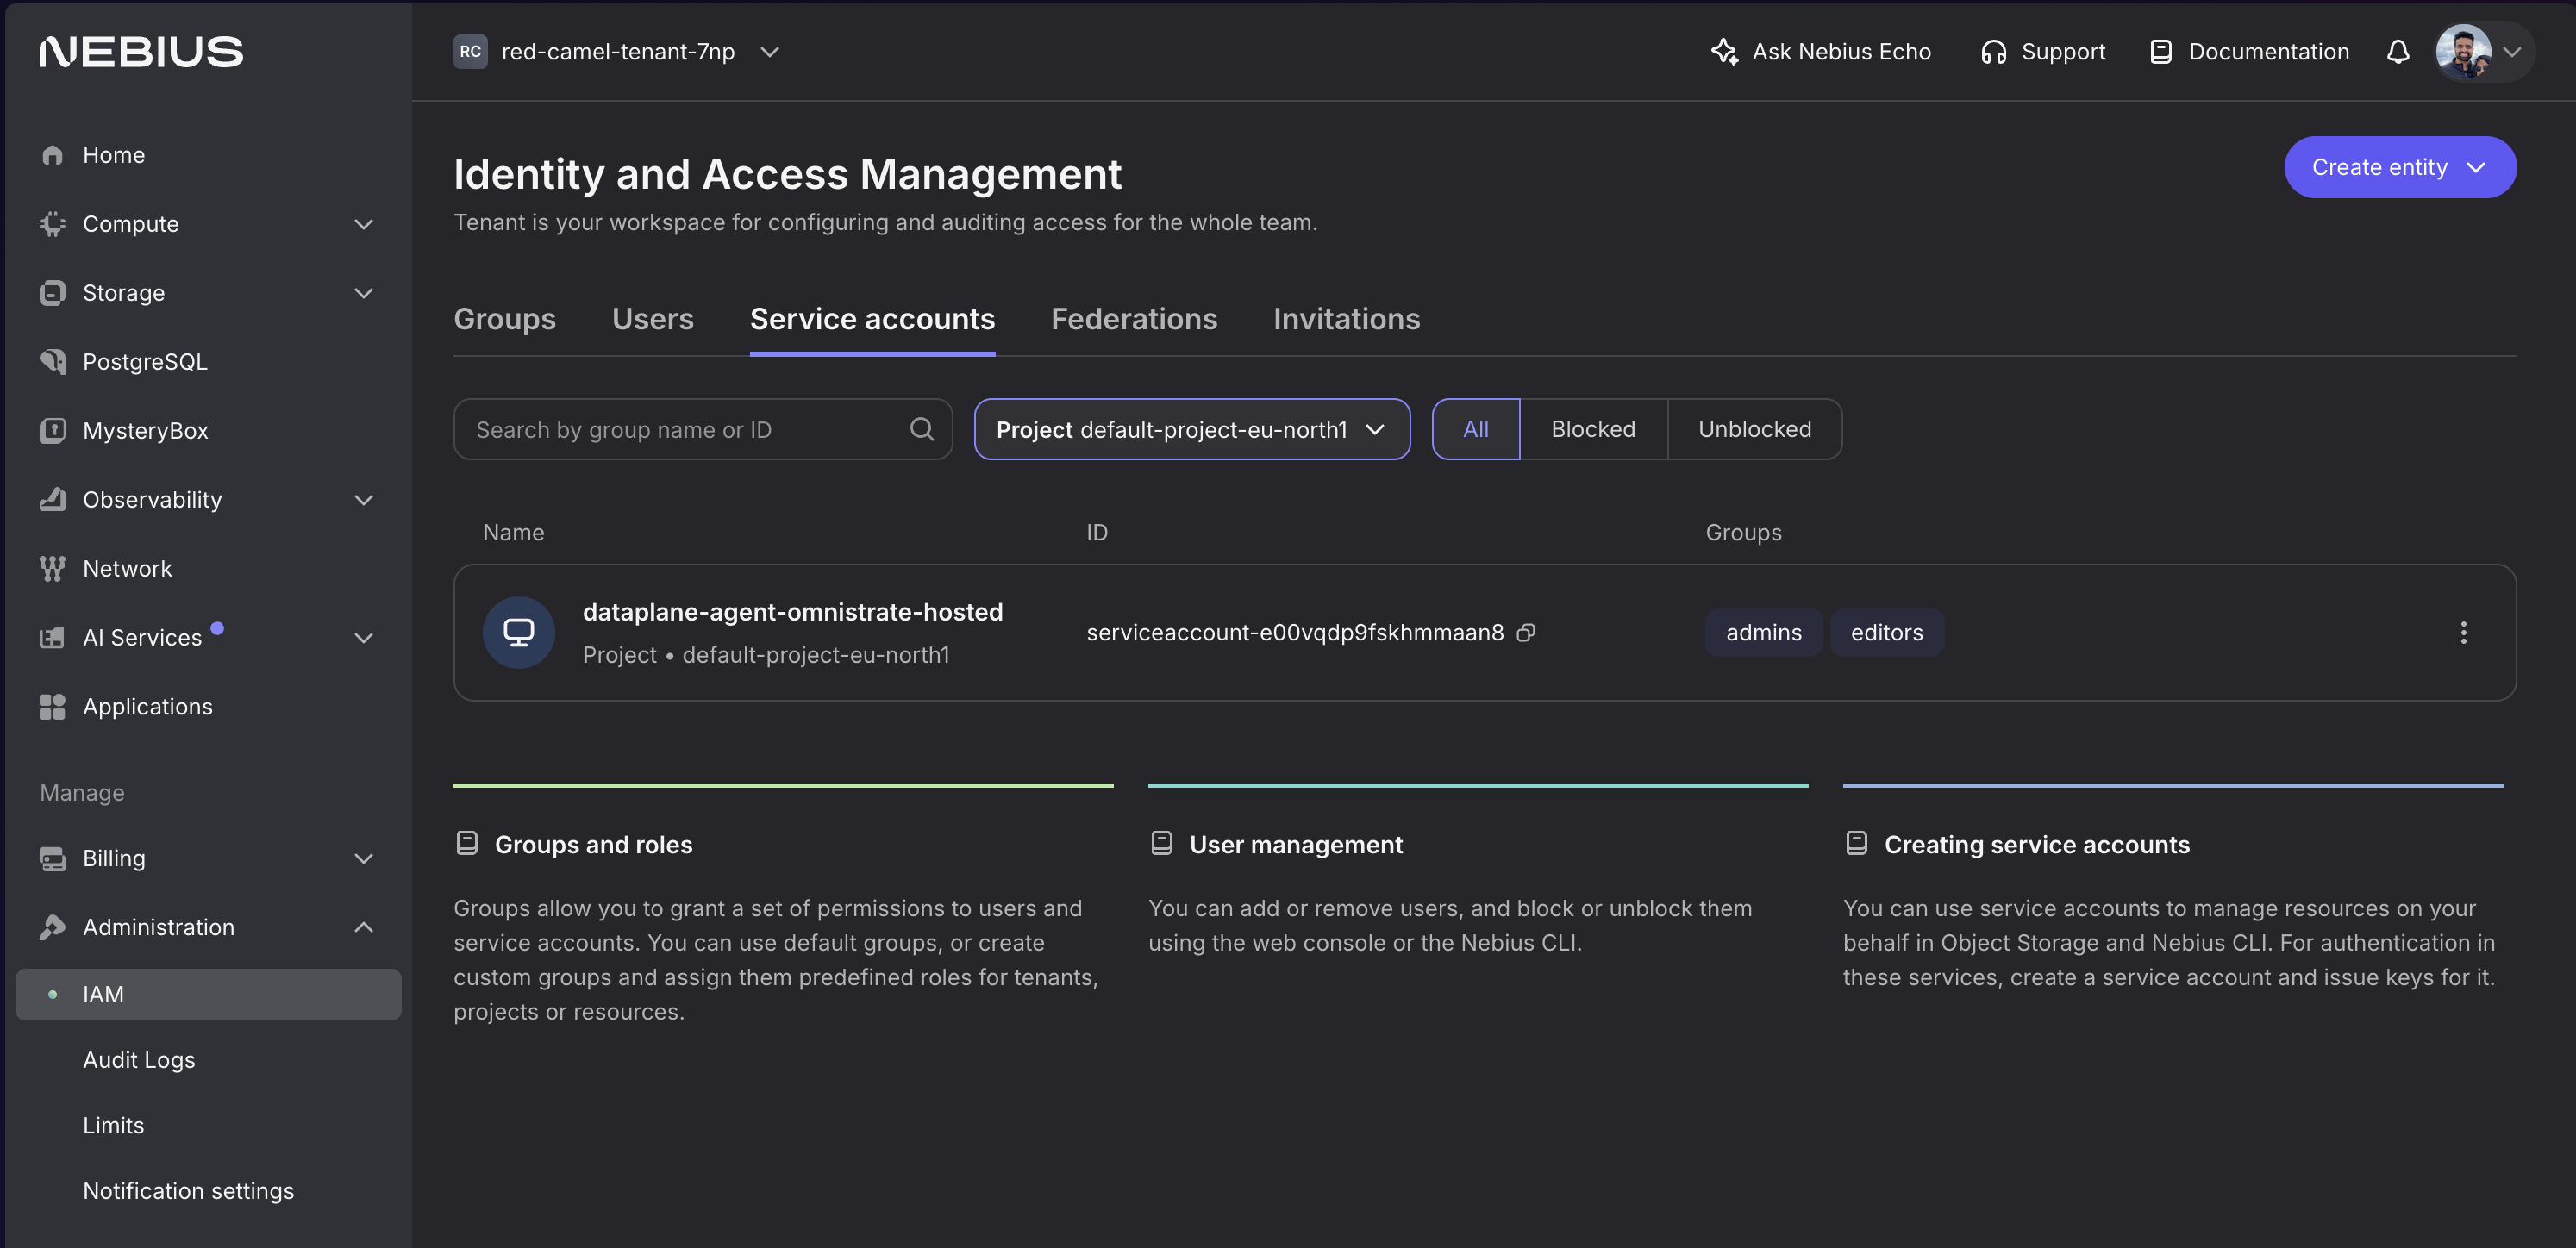Click the Create entity button

(x=2398, y=167)
